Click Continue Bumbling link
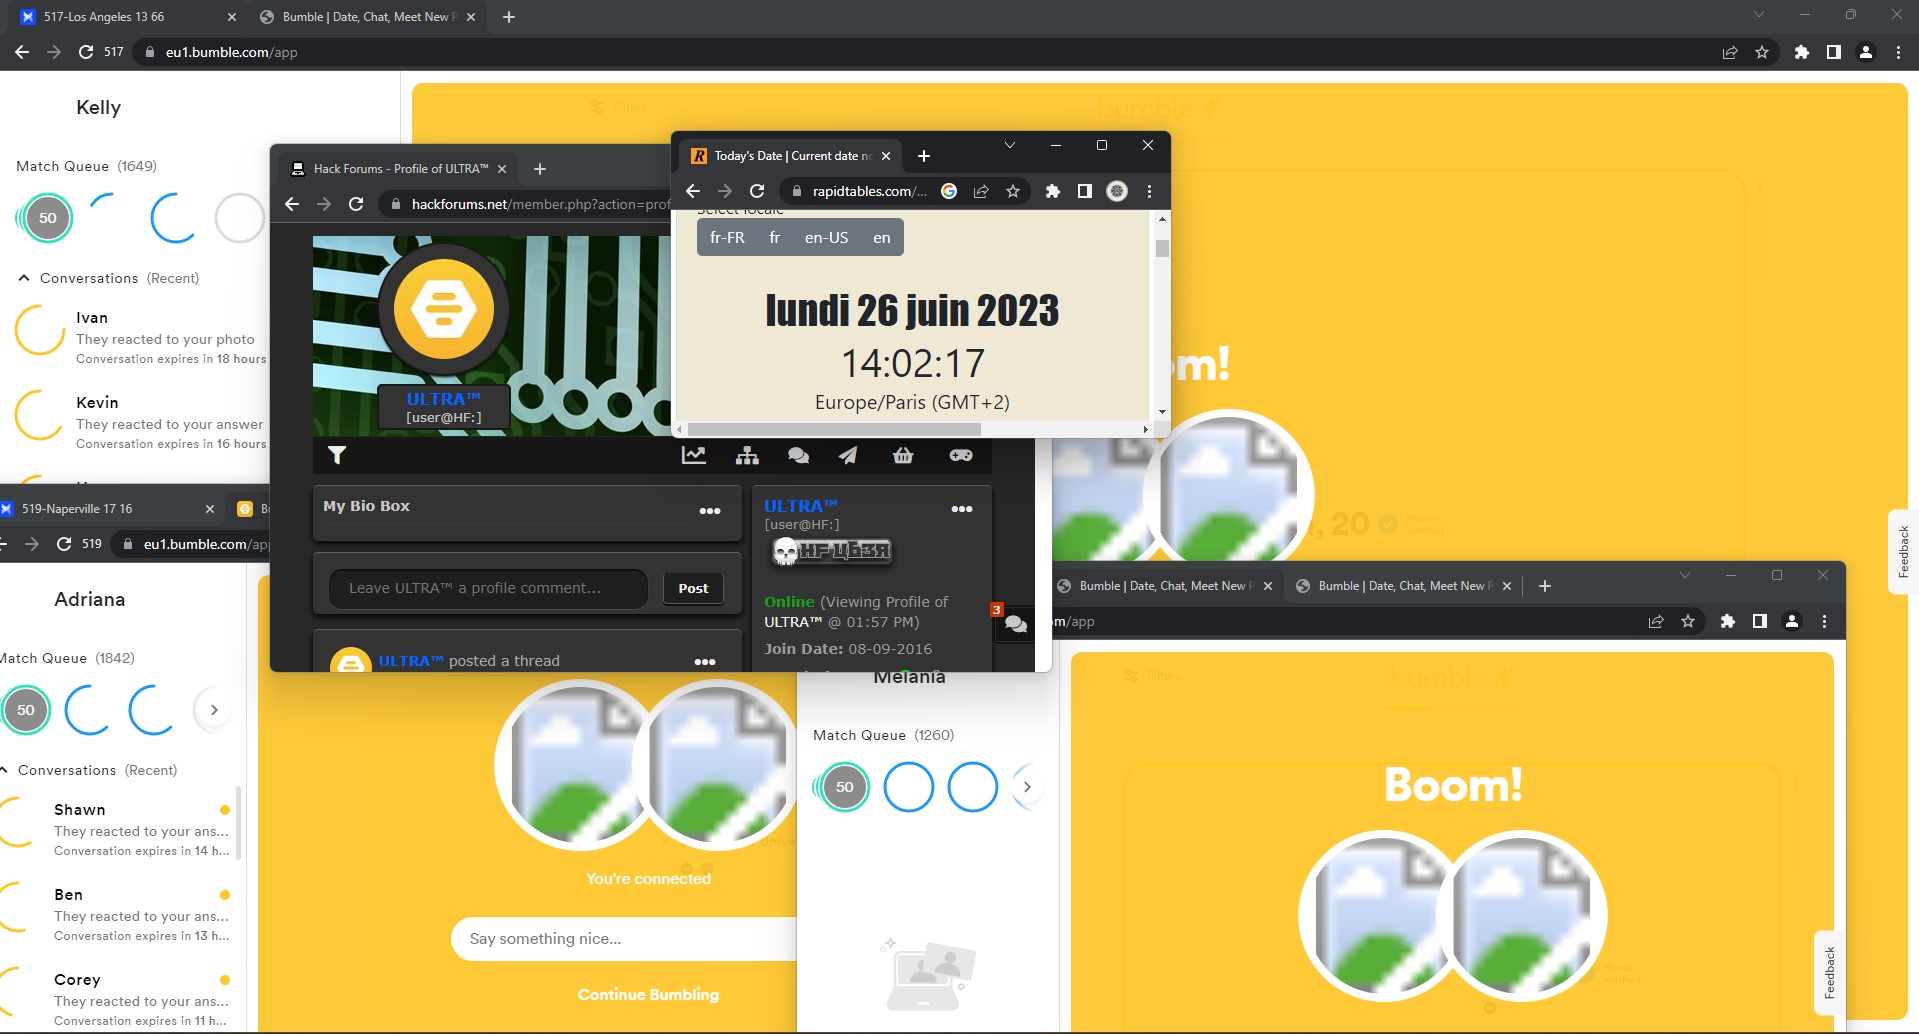The height and width of the screenshot is (1034, 1919). click(x=648, y=995)
